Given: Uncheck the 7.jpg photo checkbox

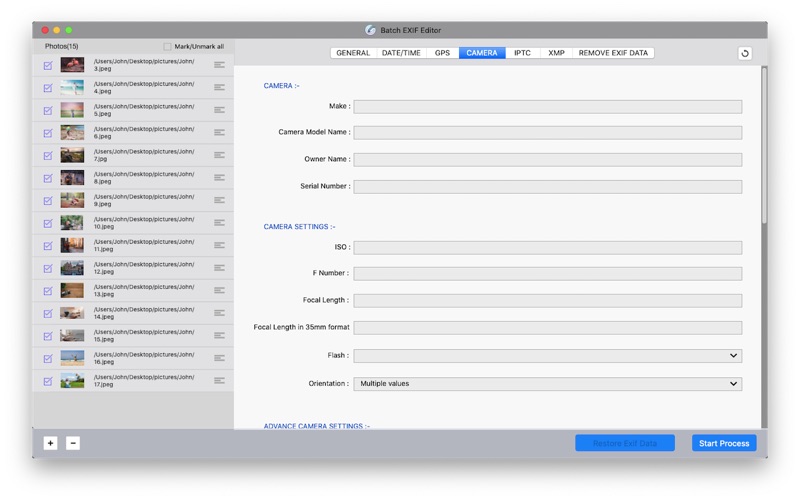Looking at the screenshot, I should [x=48, y=156].
